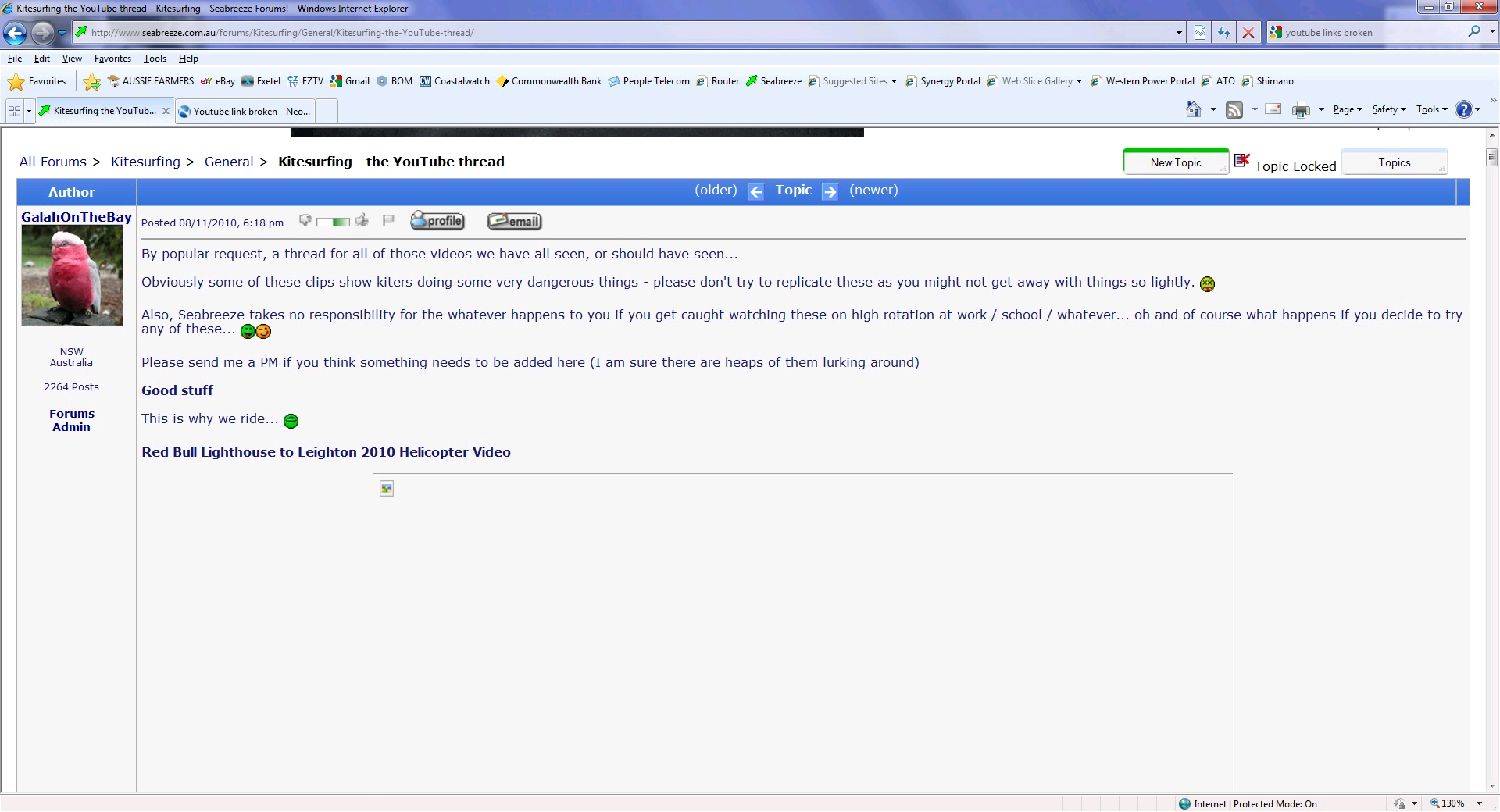1500x812 pixels.
Task: Expand the address bar history dropdown
Action: point(1180,33)
